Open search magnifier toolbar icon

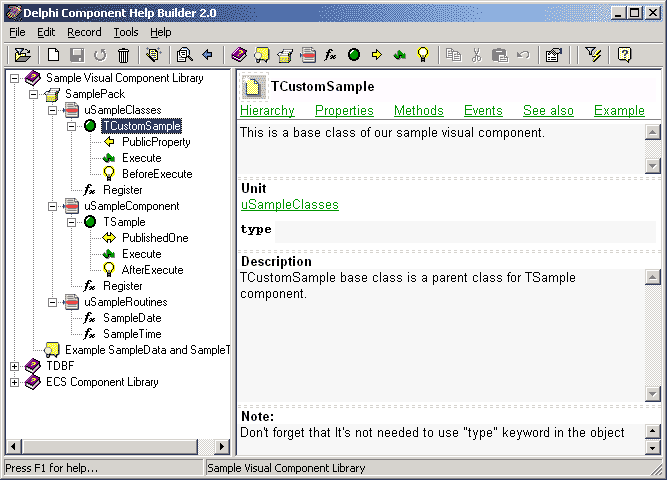click(x=184, y=55)
